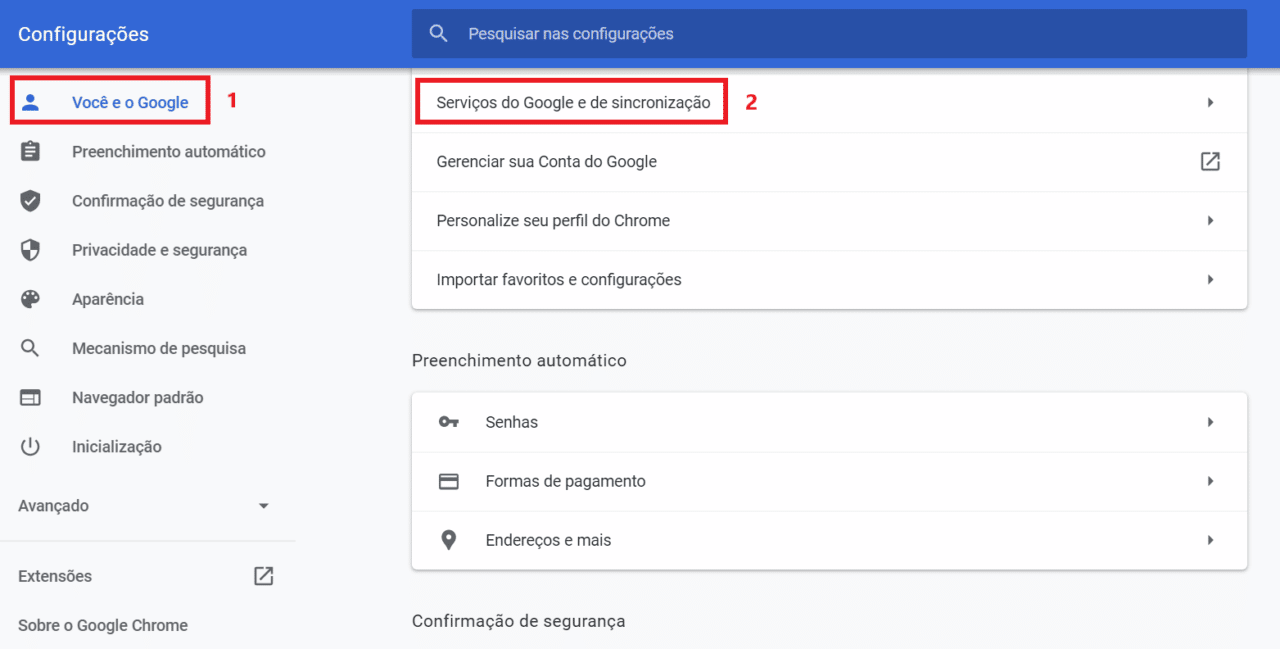Click the browser window icon for Navegador padrão
This screenshot has height=649, width=1280.
pos(31,398)
